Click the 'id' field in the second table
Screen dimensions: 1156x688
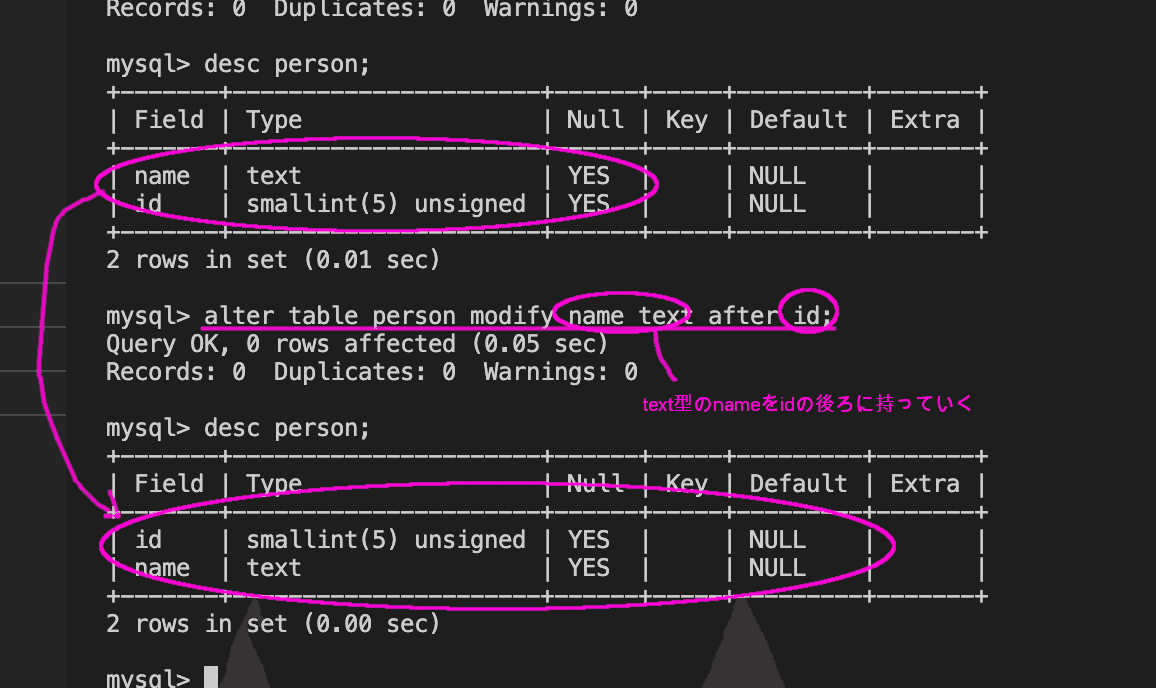(148, 540)
